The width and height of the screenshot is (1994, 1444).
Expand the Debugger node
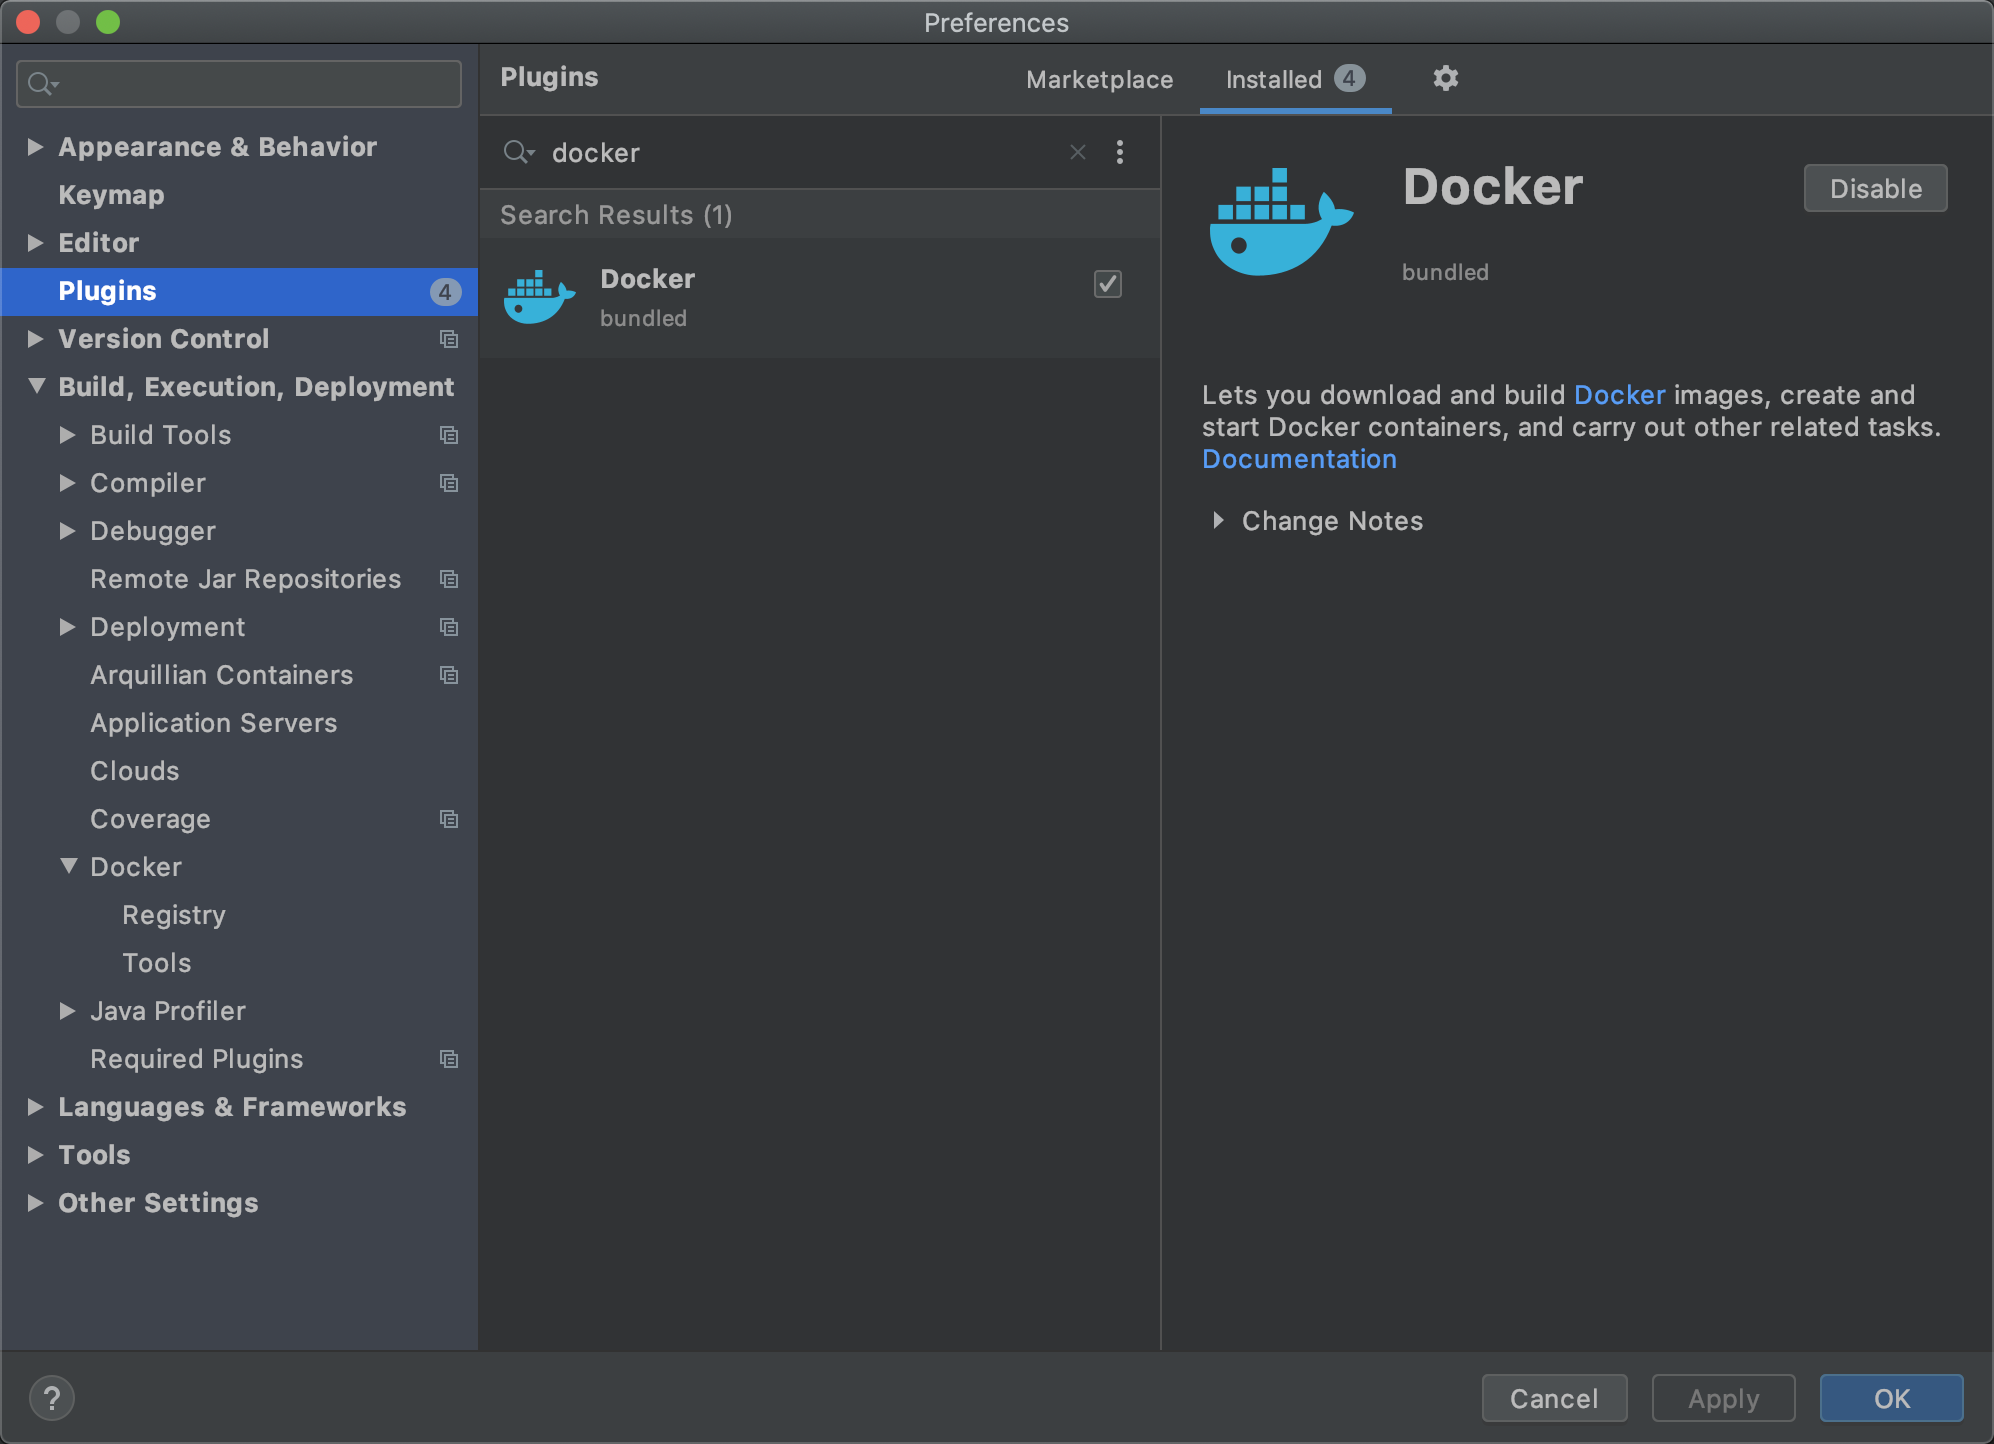(67, 531)
